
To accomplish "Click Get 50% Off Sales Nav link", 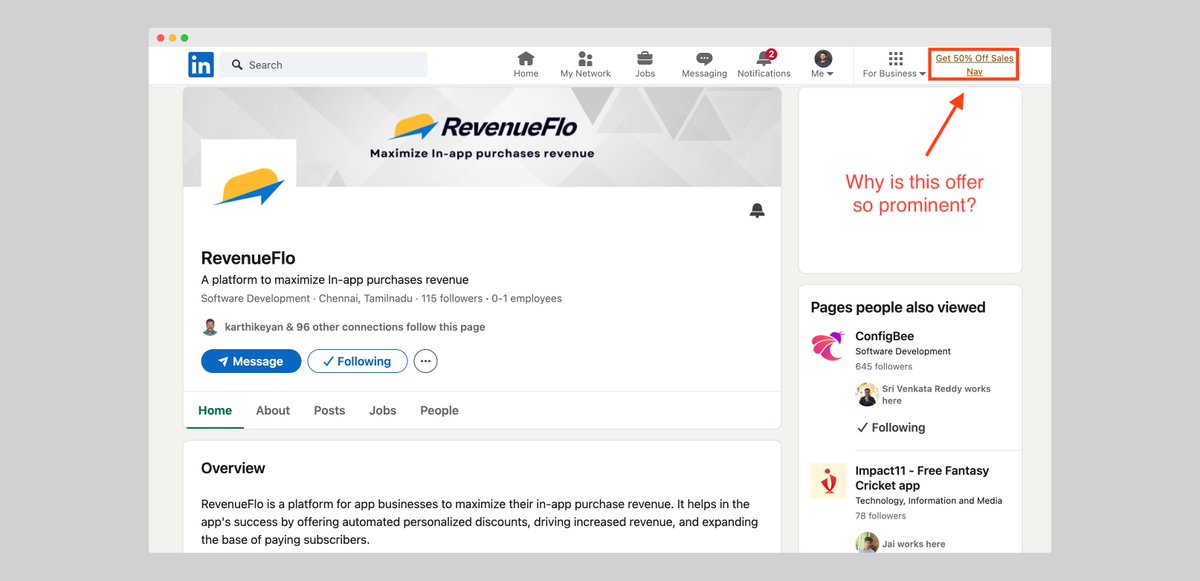I will click(974, 65).
